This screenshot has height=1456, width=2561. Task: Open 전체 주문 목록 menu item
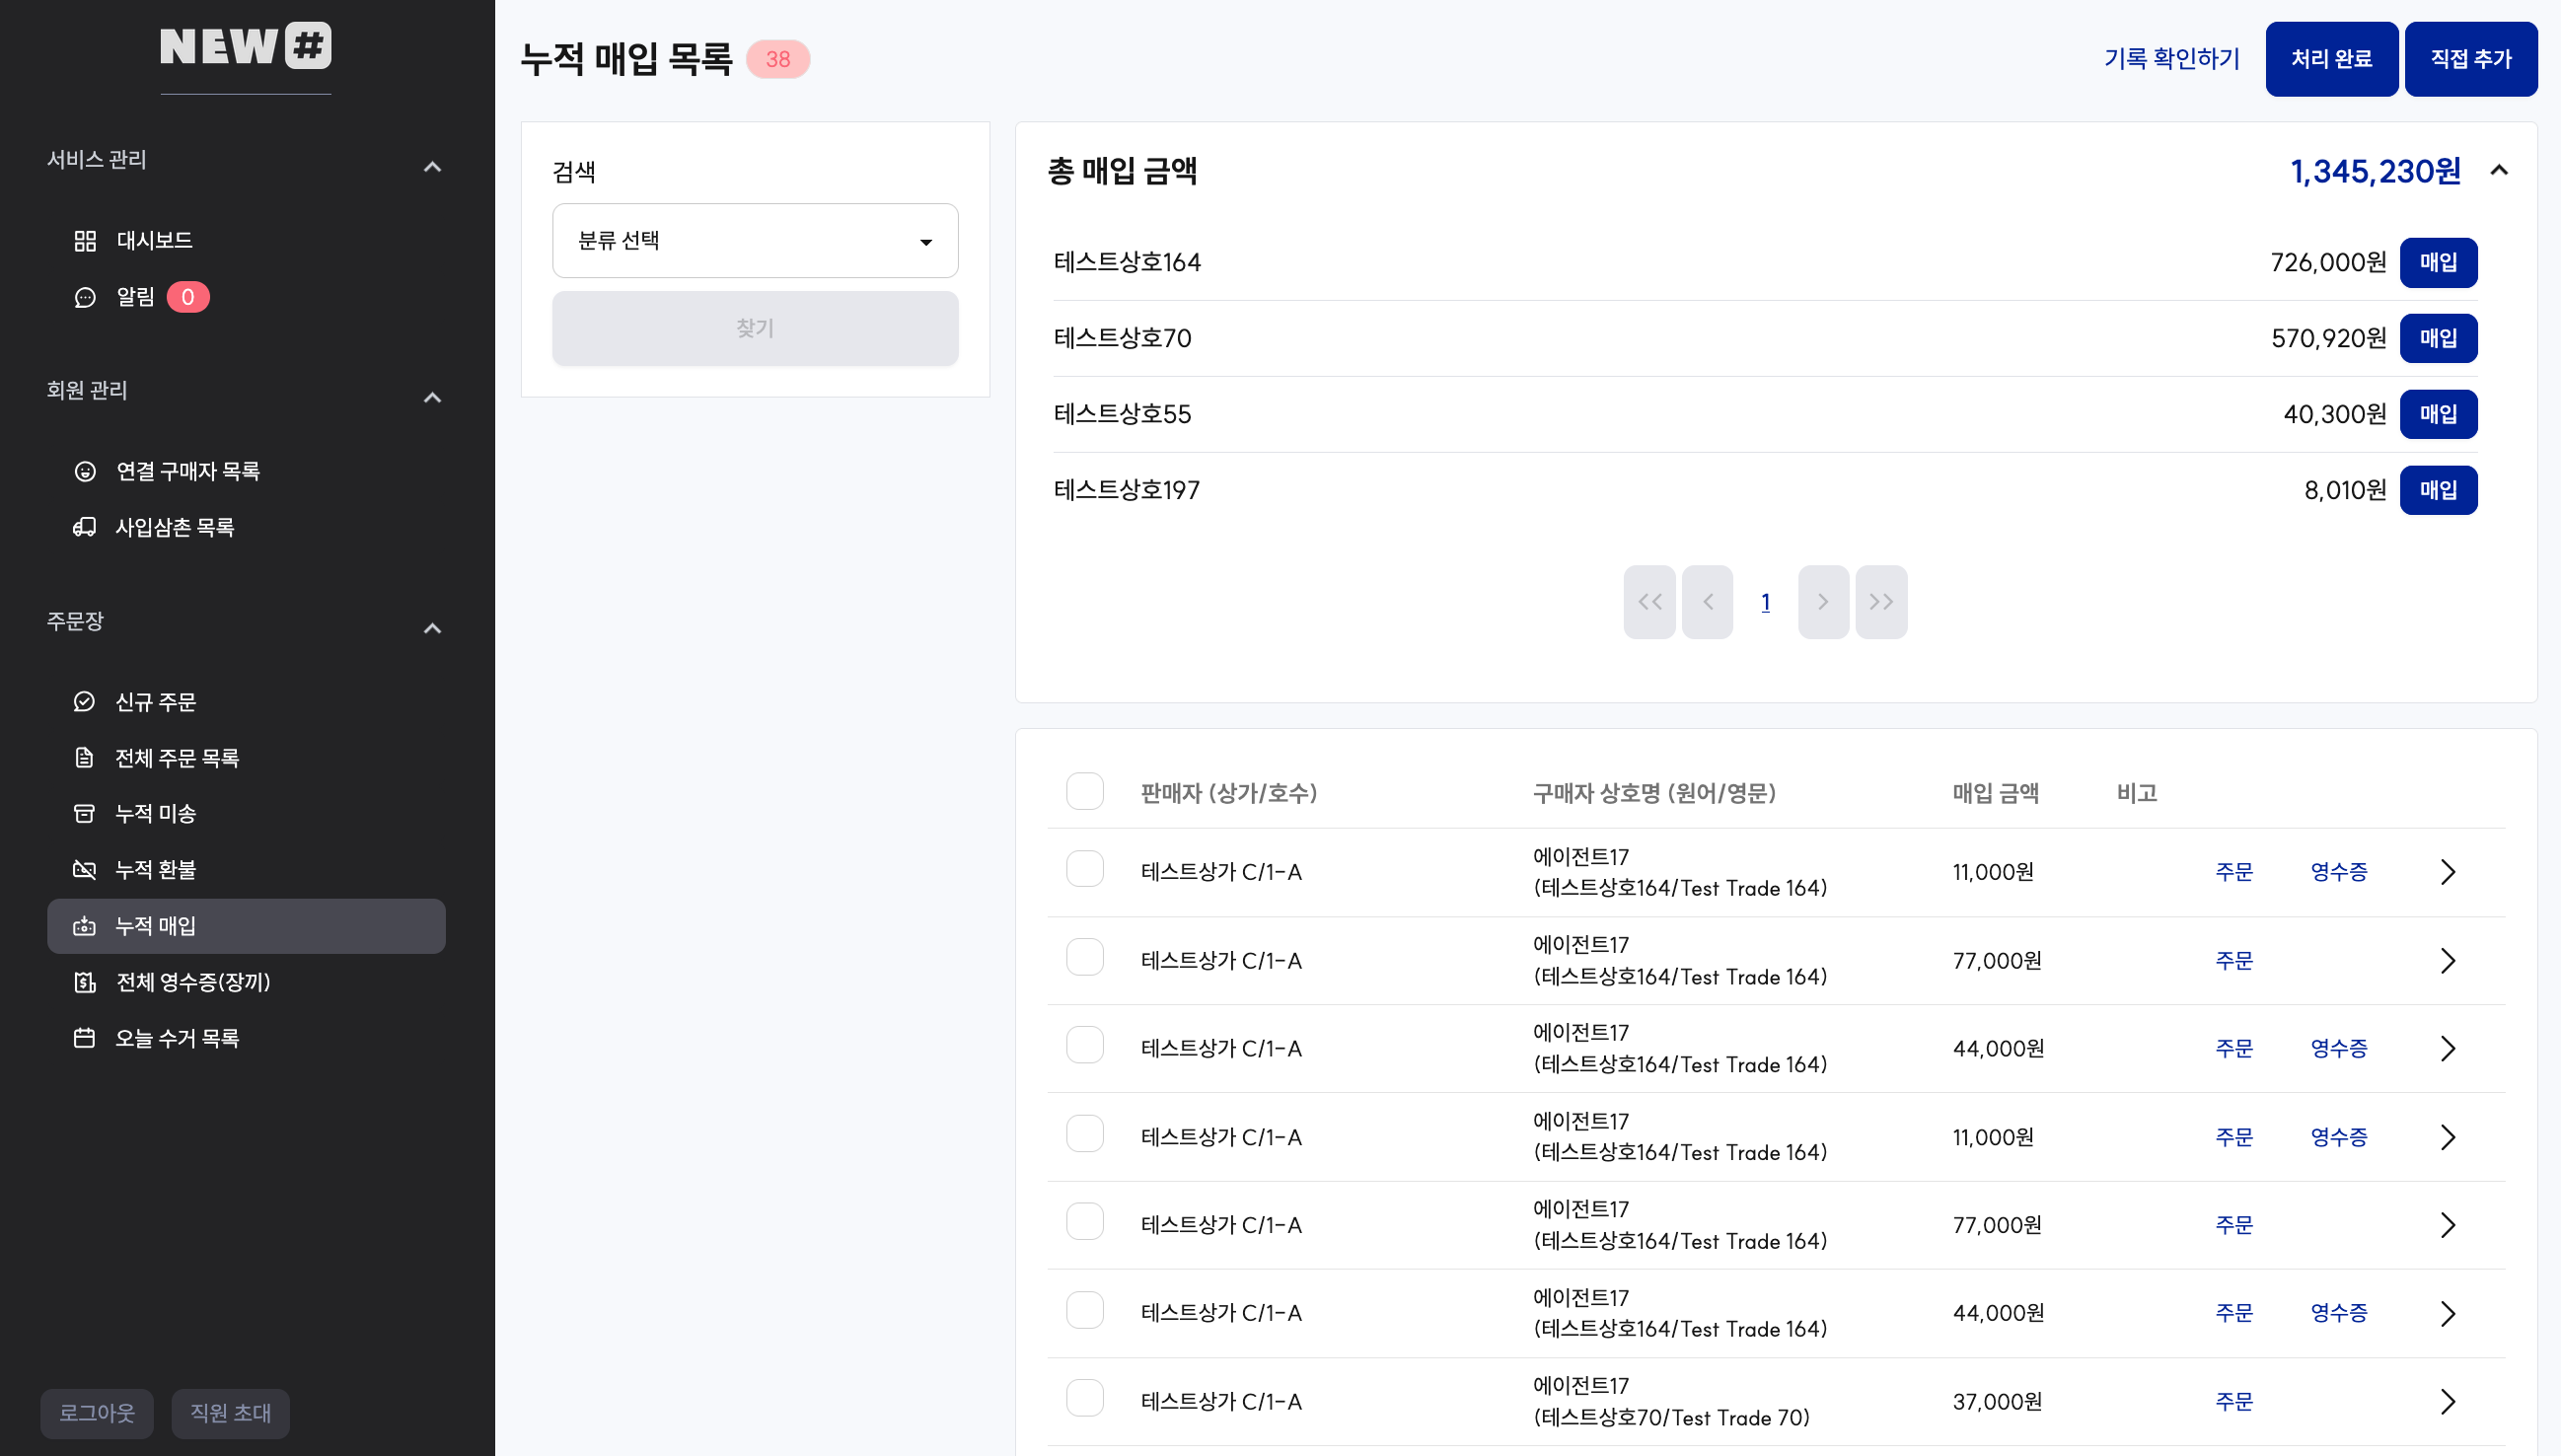(177, 758)
